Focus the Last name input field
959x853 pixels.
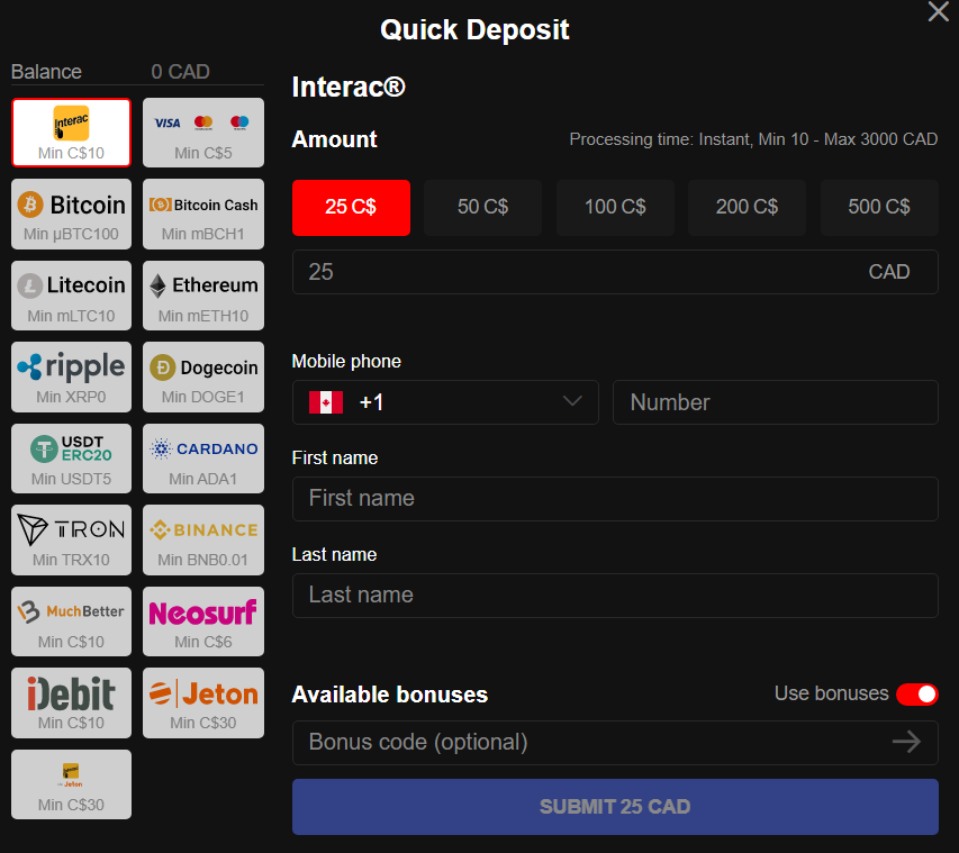click(x=615, y=595)
